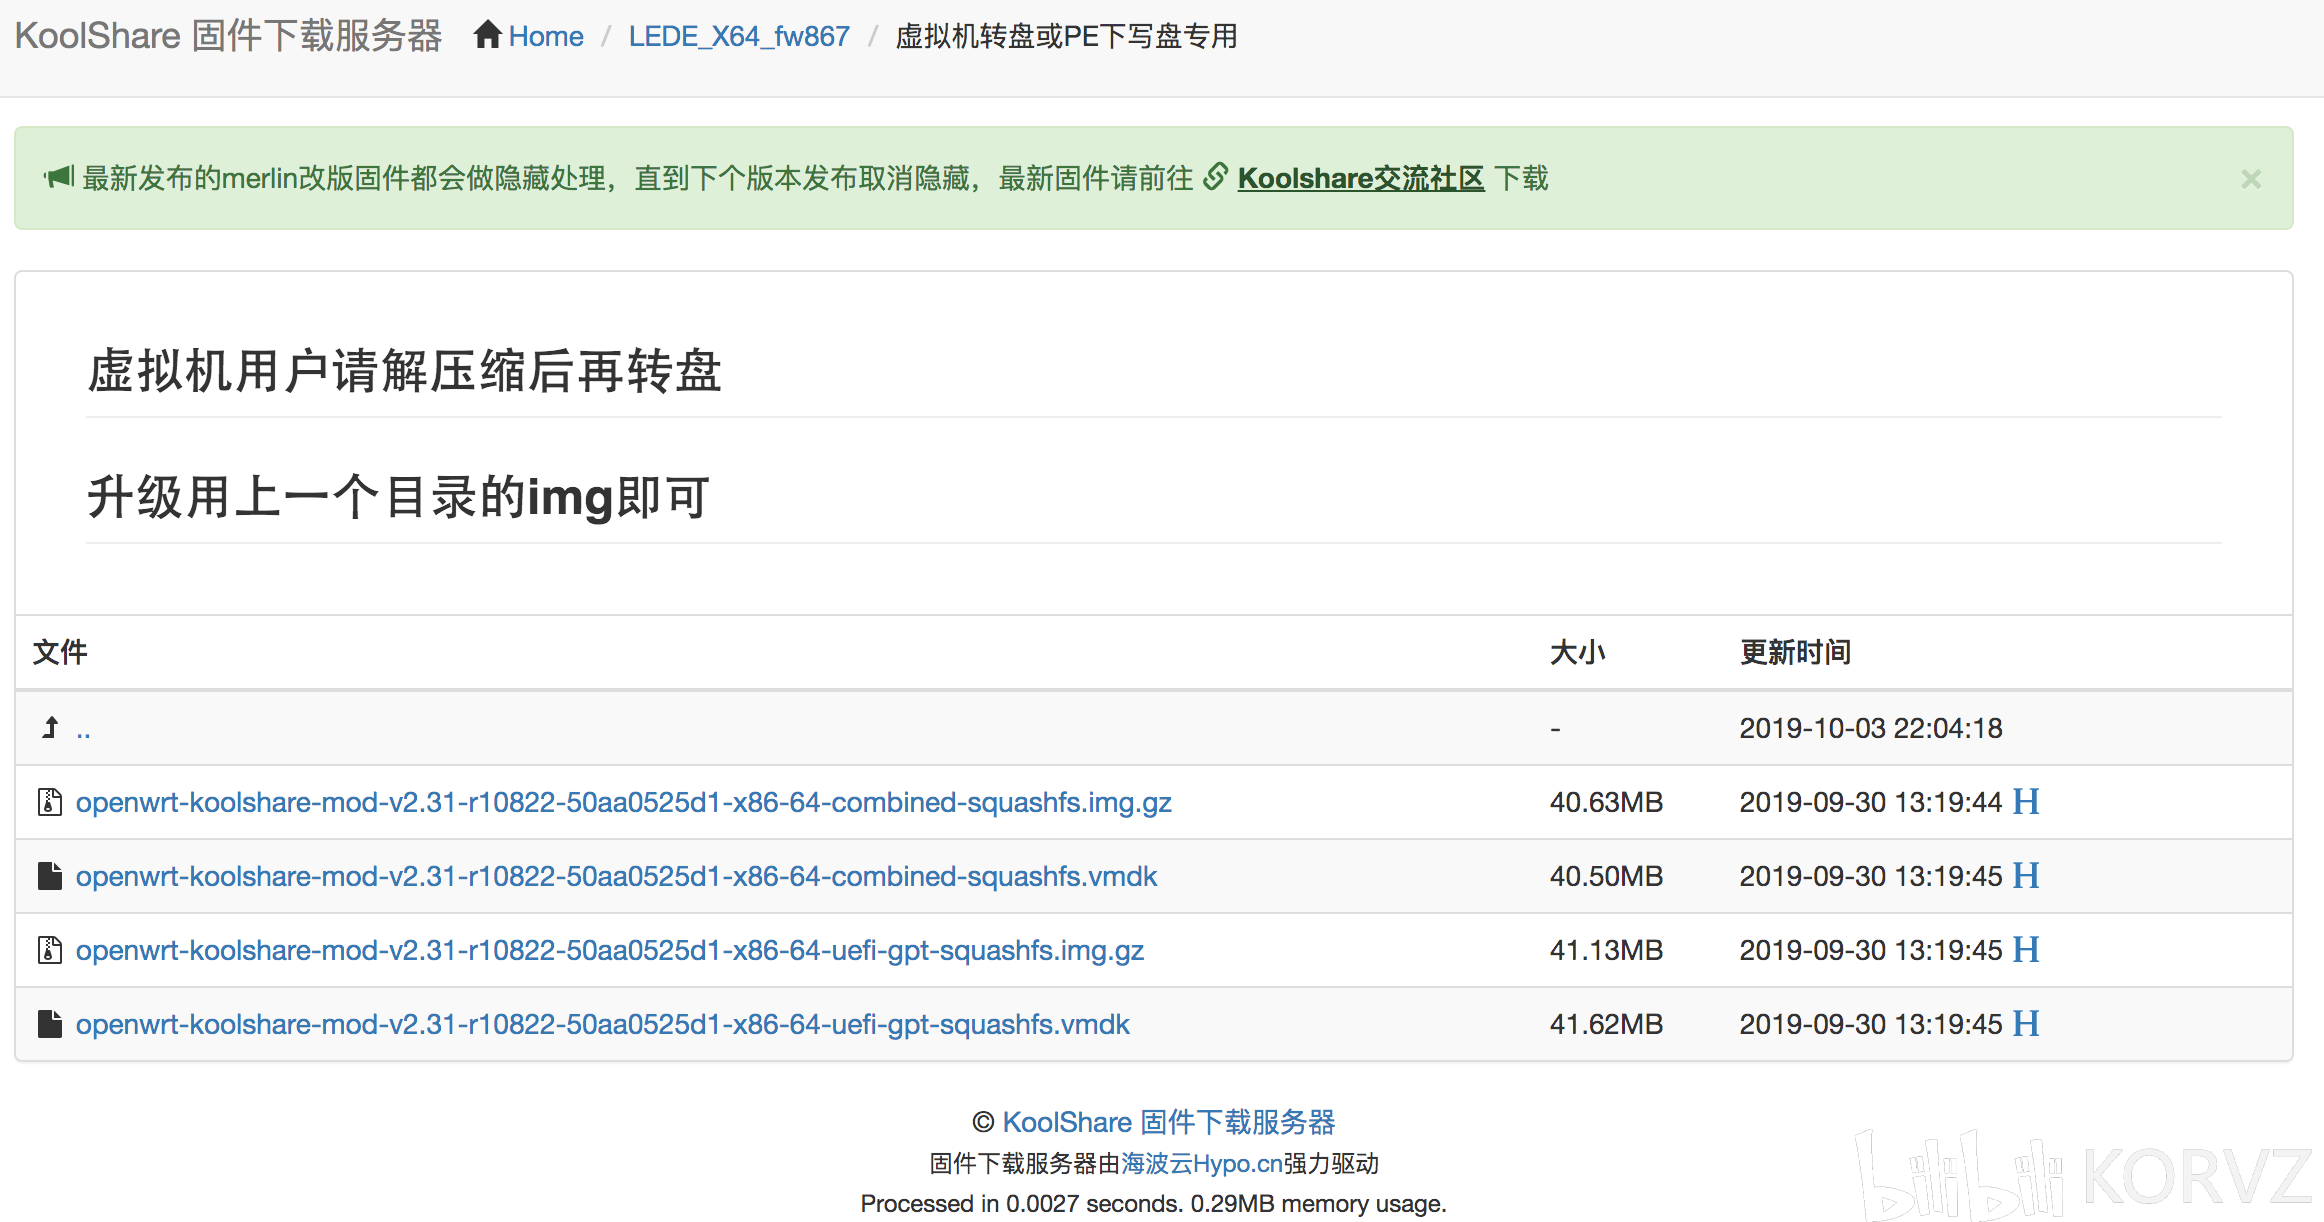Go to the Home breadcrumb link

point(546,36)
